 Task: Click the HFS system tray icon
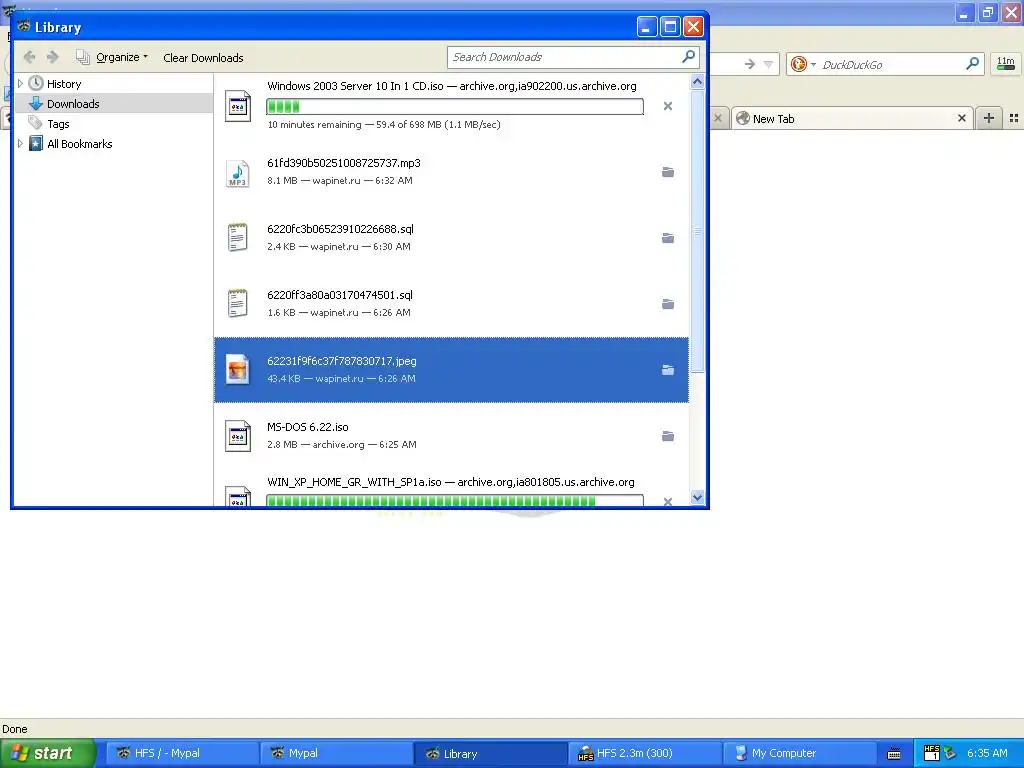pyautogui.click(x=931, y=752)
